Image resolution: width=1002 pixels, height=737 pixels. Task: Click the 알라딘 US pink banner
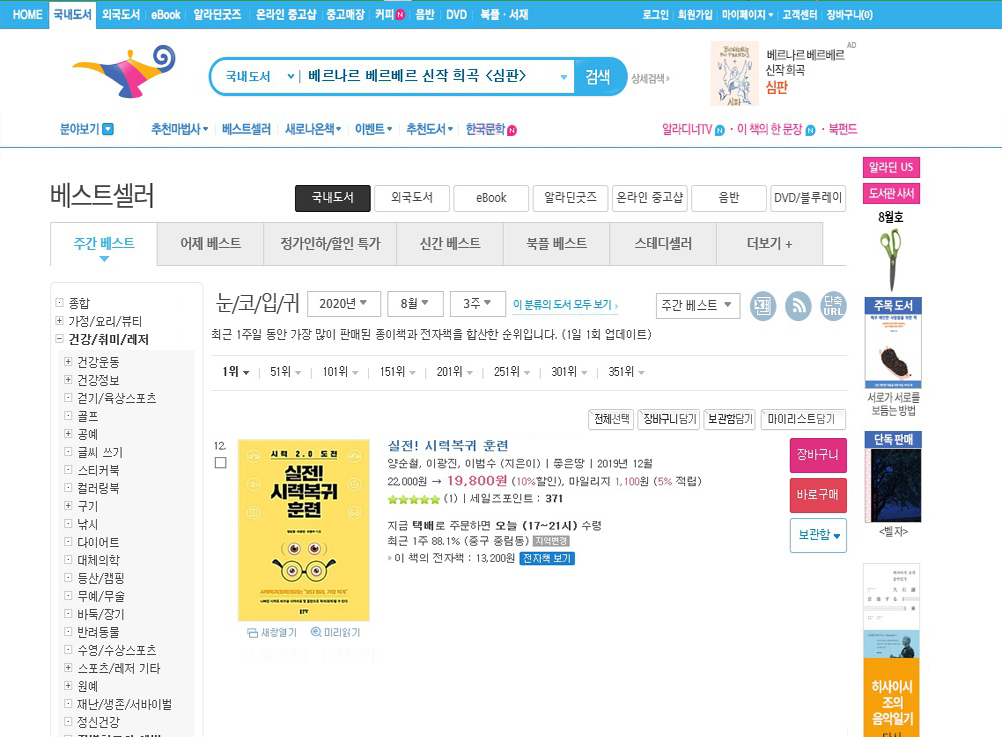[891, 167]
